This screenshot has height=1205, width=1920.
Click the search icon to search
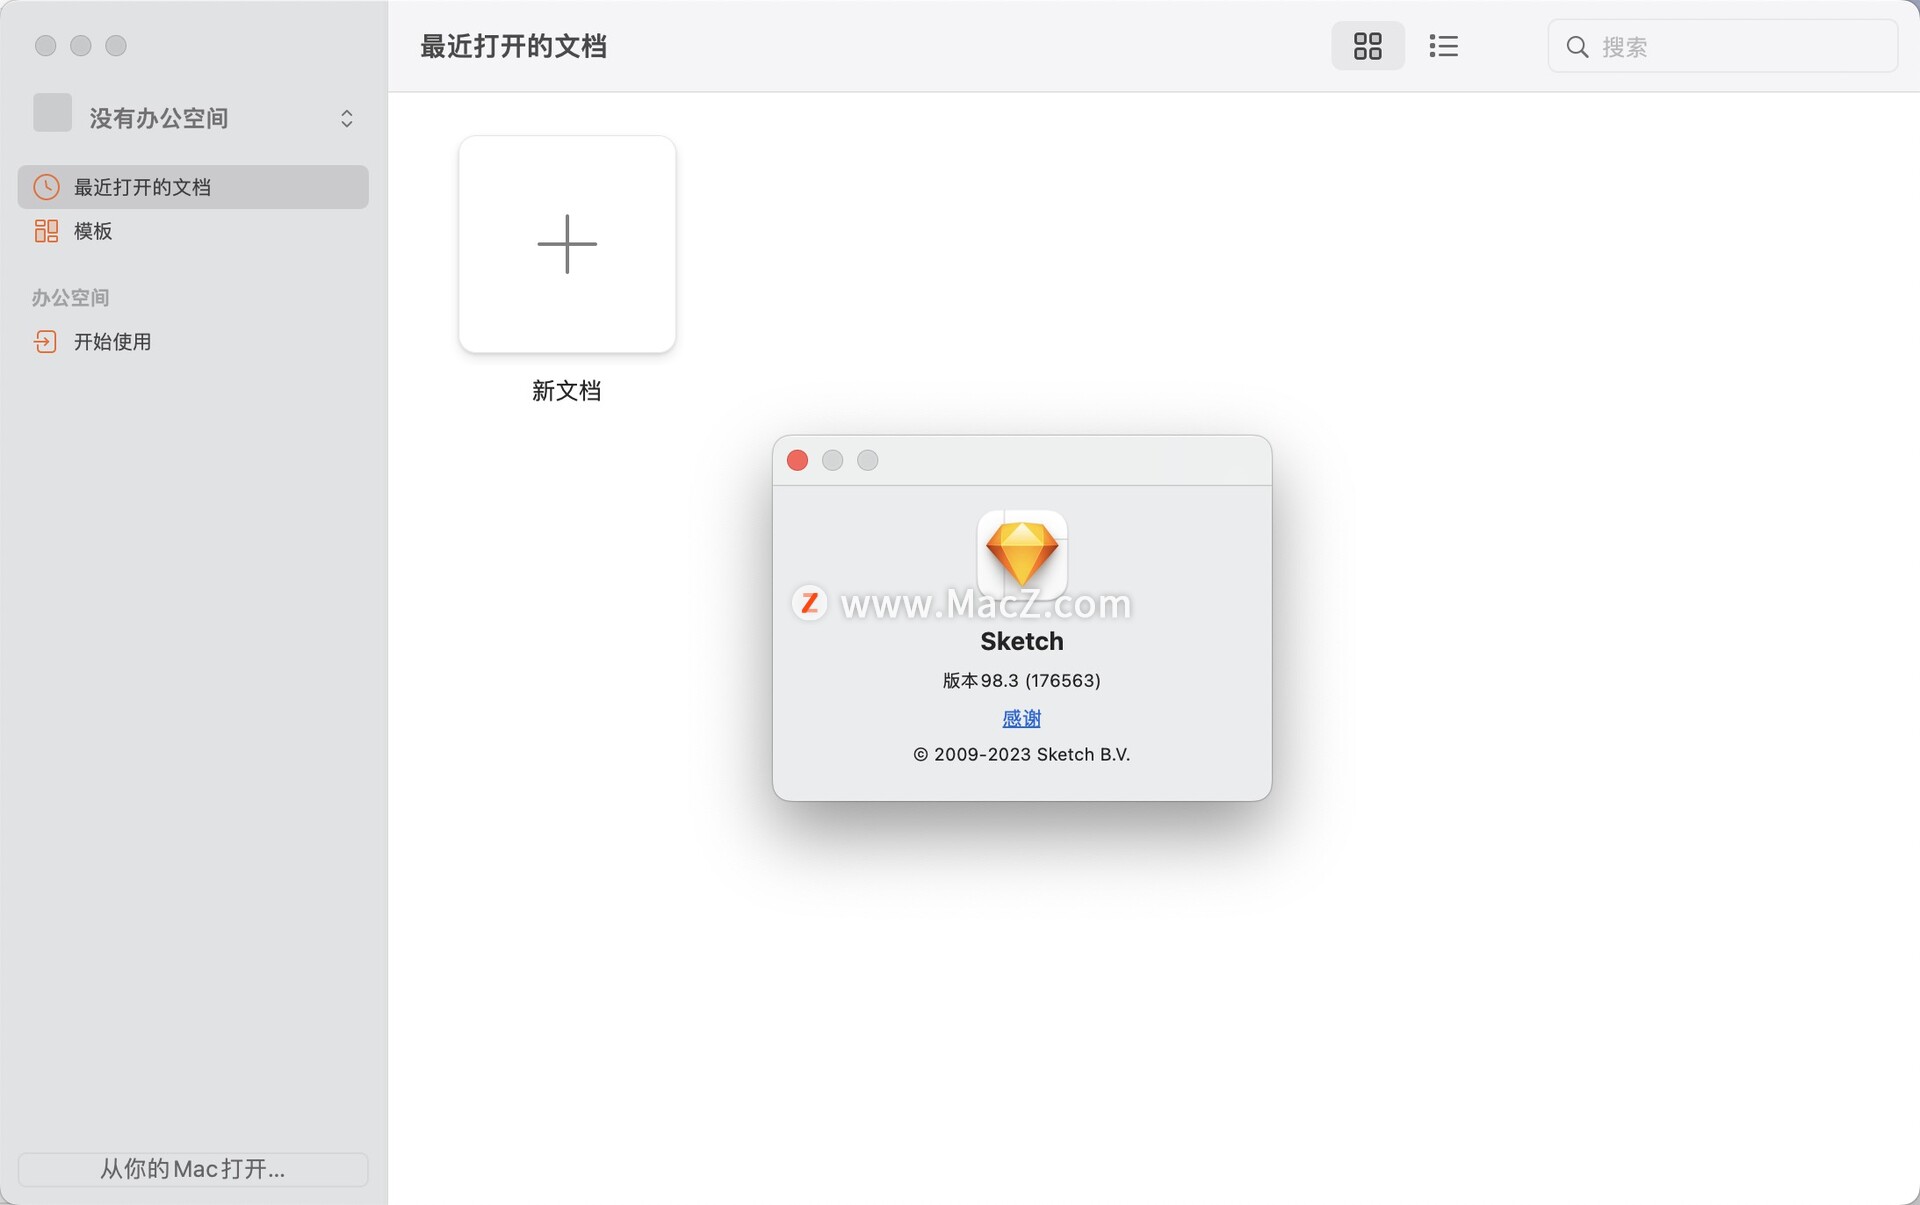[1577, 46]
